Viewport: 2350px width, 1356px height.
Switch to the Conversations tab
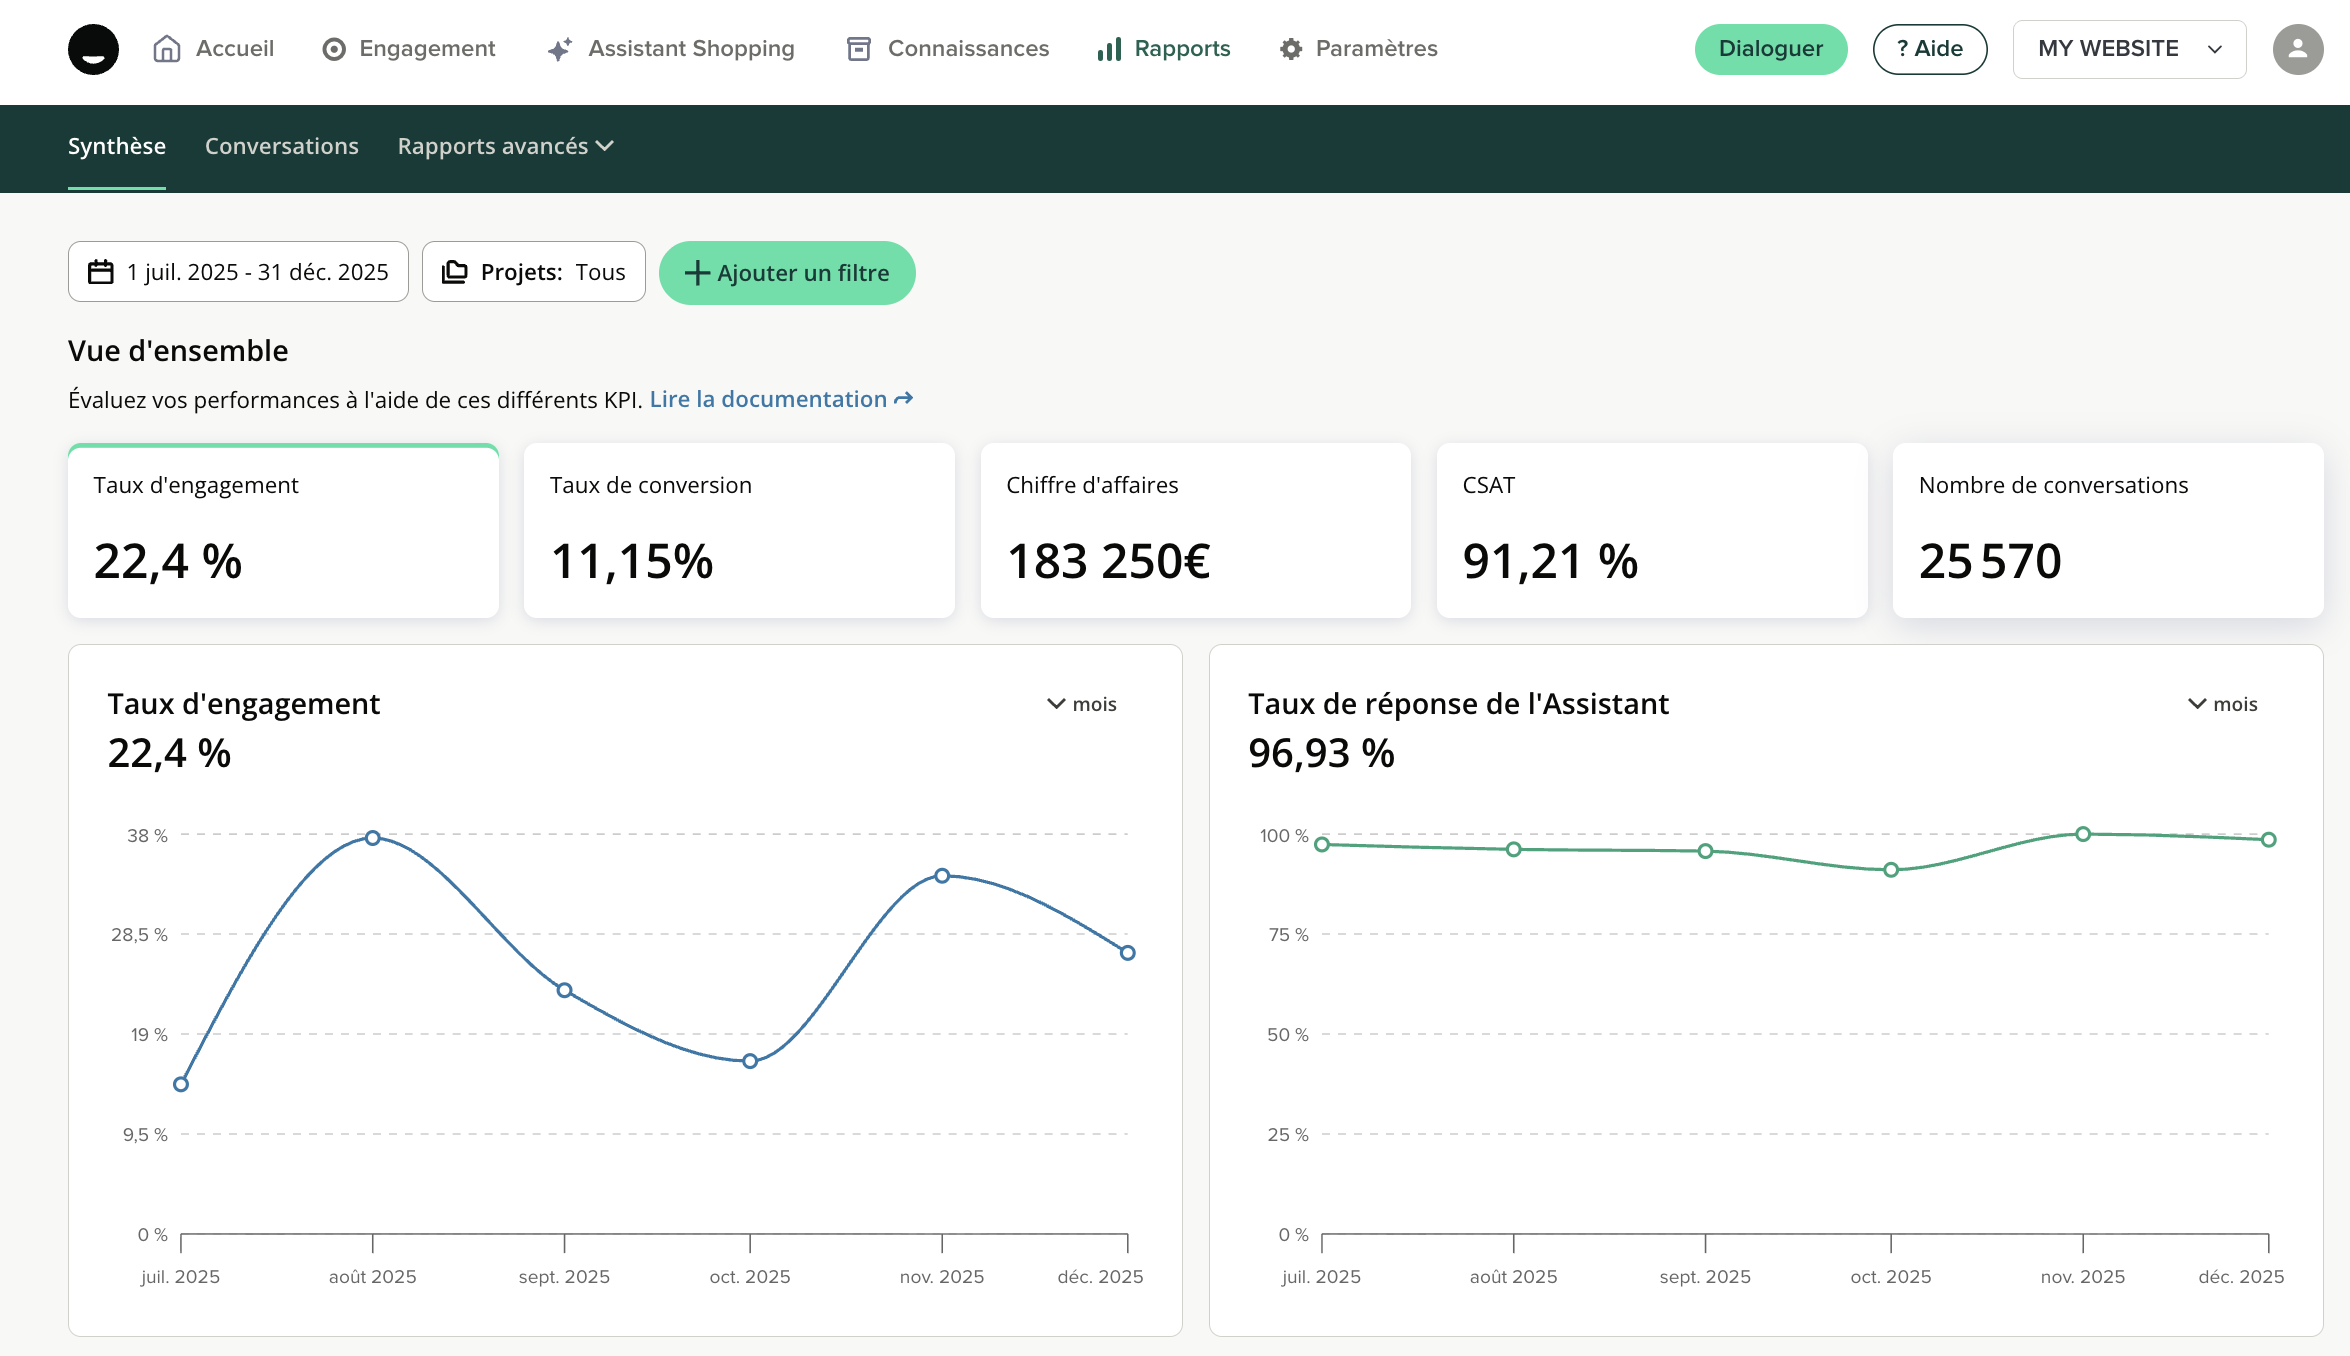pos(281,146)
